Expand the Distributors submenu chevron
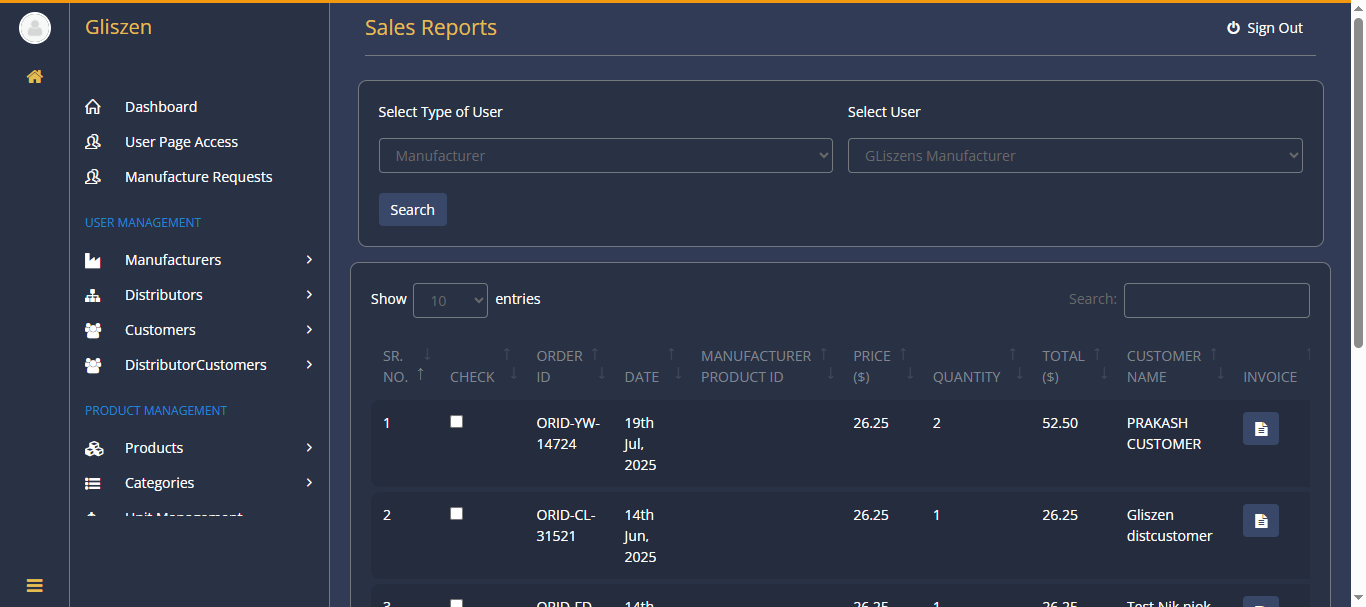Image resolution: width=1366 pixels, height=607 pixels. point(309,295)
